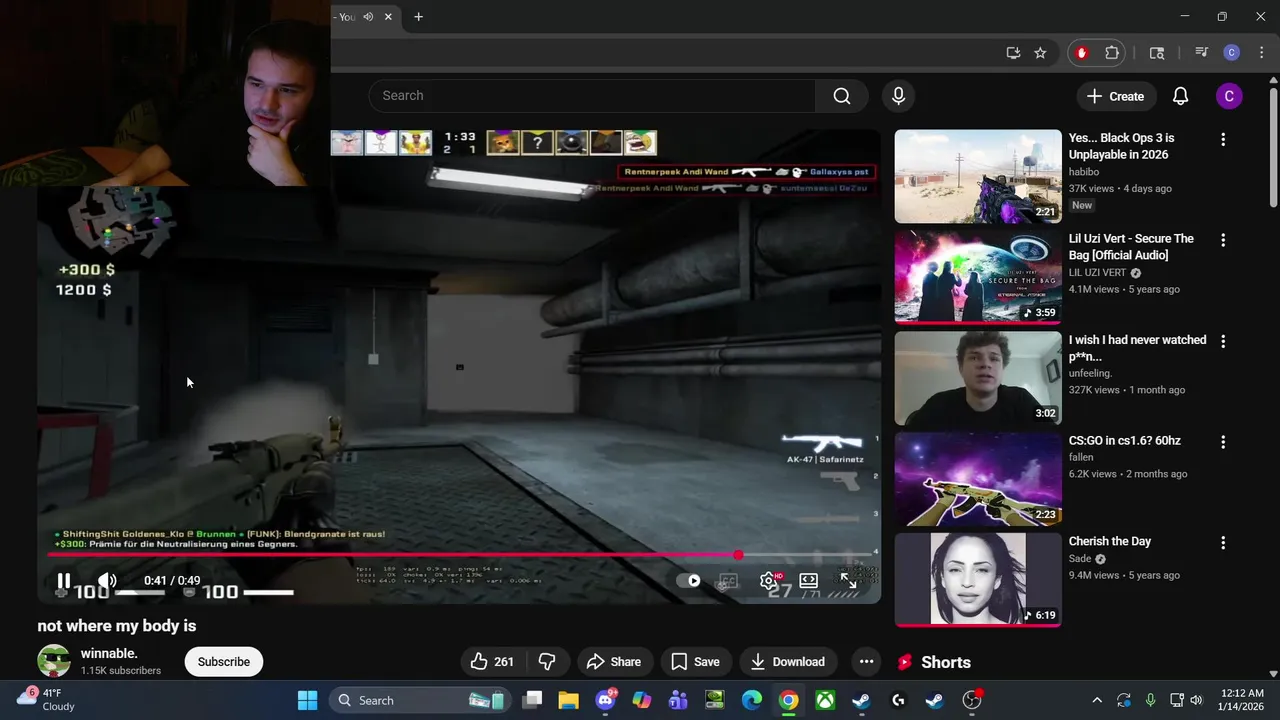Open Black Ops 3 Unplayable video thumbnail
Screen dimensions: 1280x720
(x=978, y=176)
